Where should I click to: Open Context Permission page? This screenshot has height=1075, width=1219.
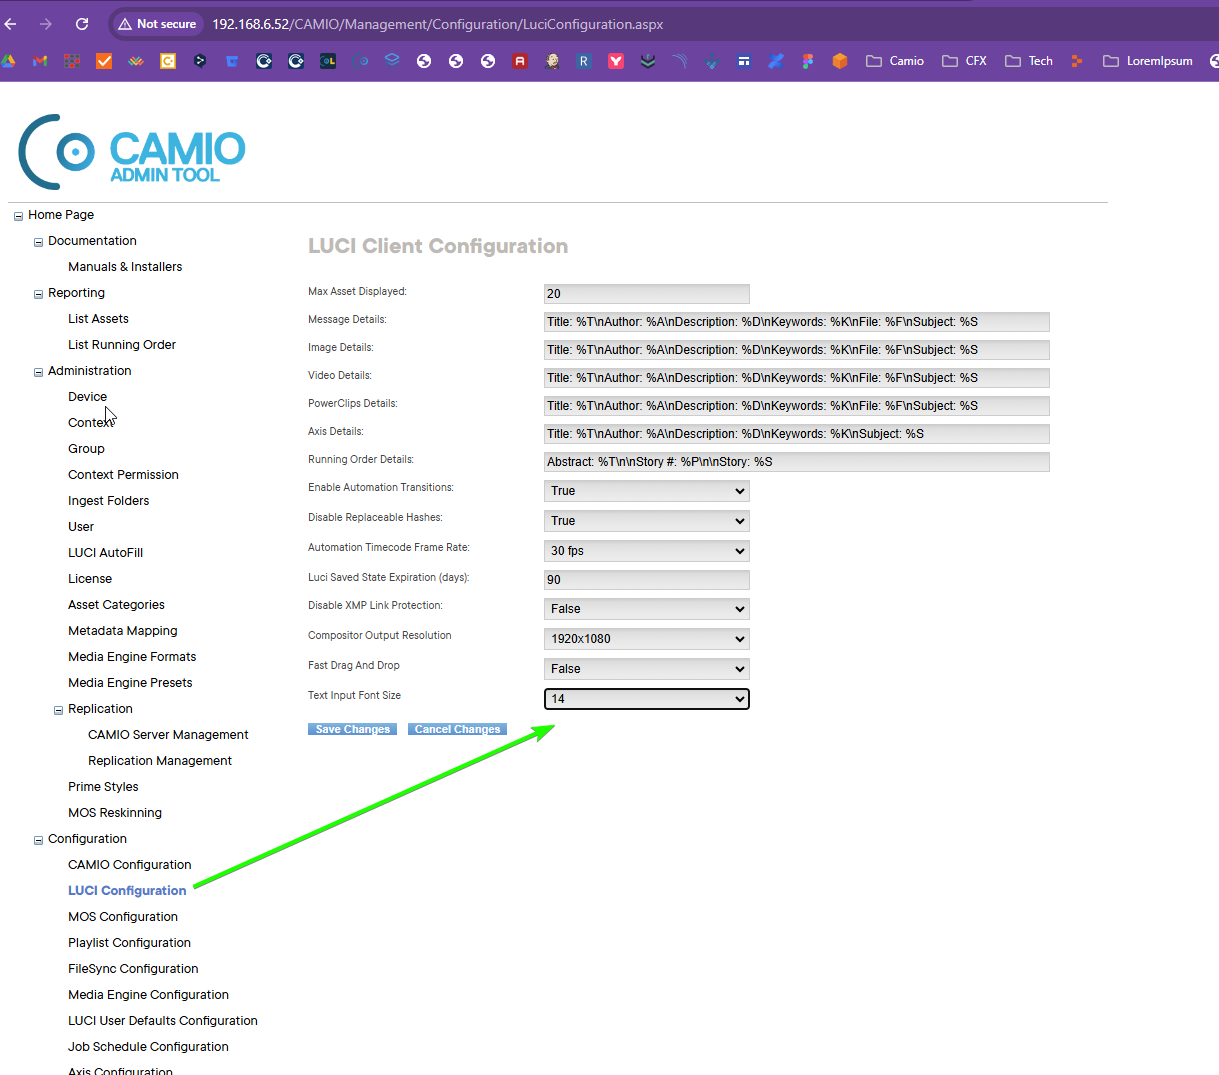click(123, 475)
